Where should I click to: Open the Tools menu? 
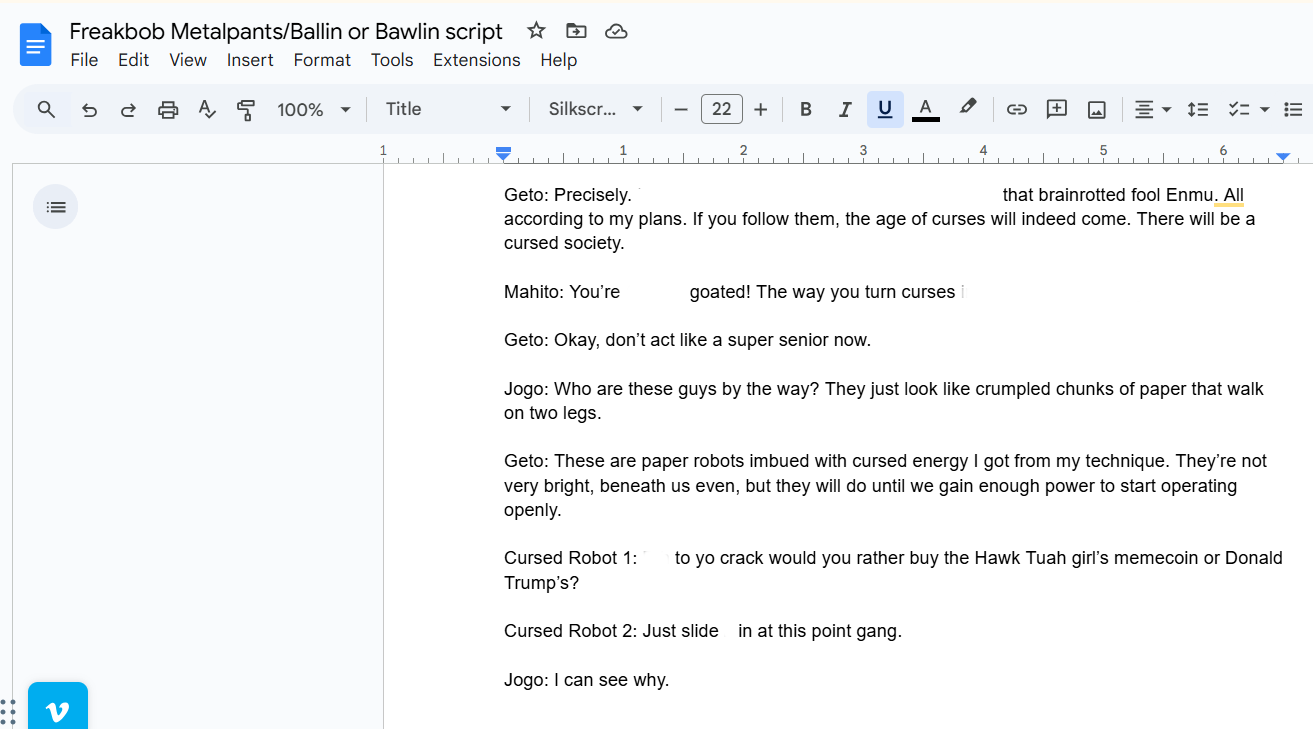pyautogui.click(x=392, y=60)
